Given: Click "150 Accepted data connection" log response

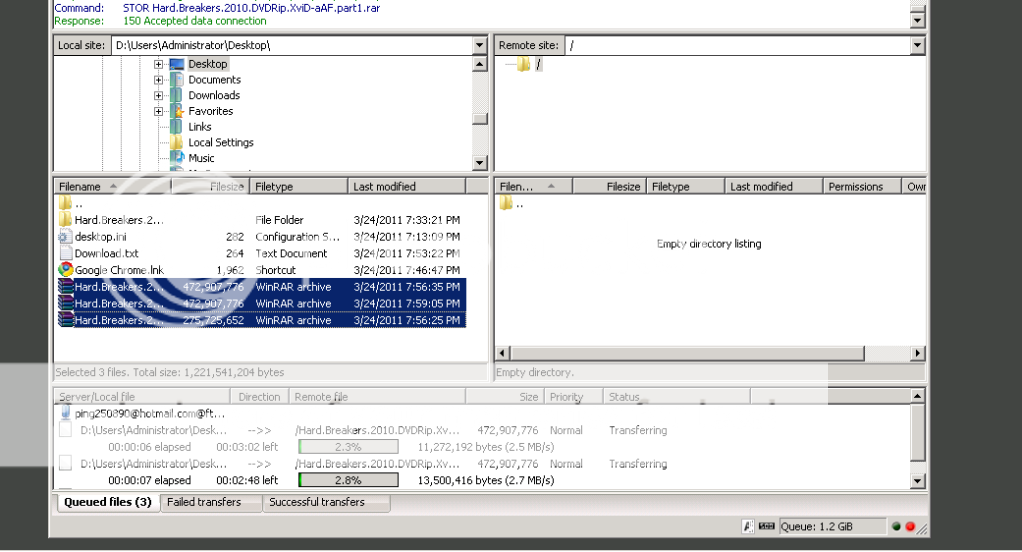Looking at the screenshot, I should [x=194, y=21].
